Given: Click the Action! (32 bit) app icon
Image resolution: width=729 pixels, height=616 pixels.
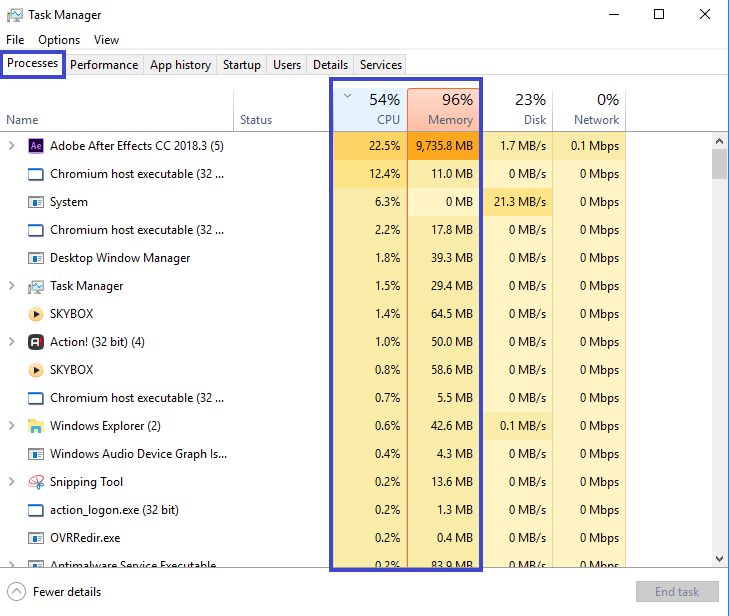Looking at the screenshot, I should (x=36, y=342).
